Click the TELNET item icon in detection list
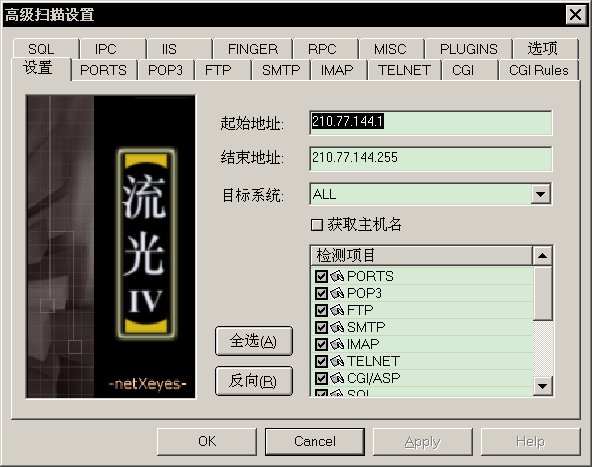Viewport: 592px width, 467px height. (337, 361)
